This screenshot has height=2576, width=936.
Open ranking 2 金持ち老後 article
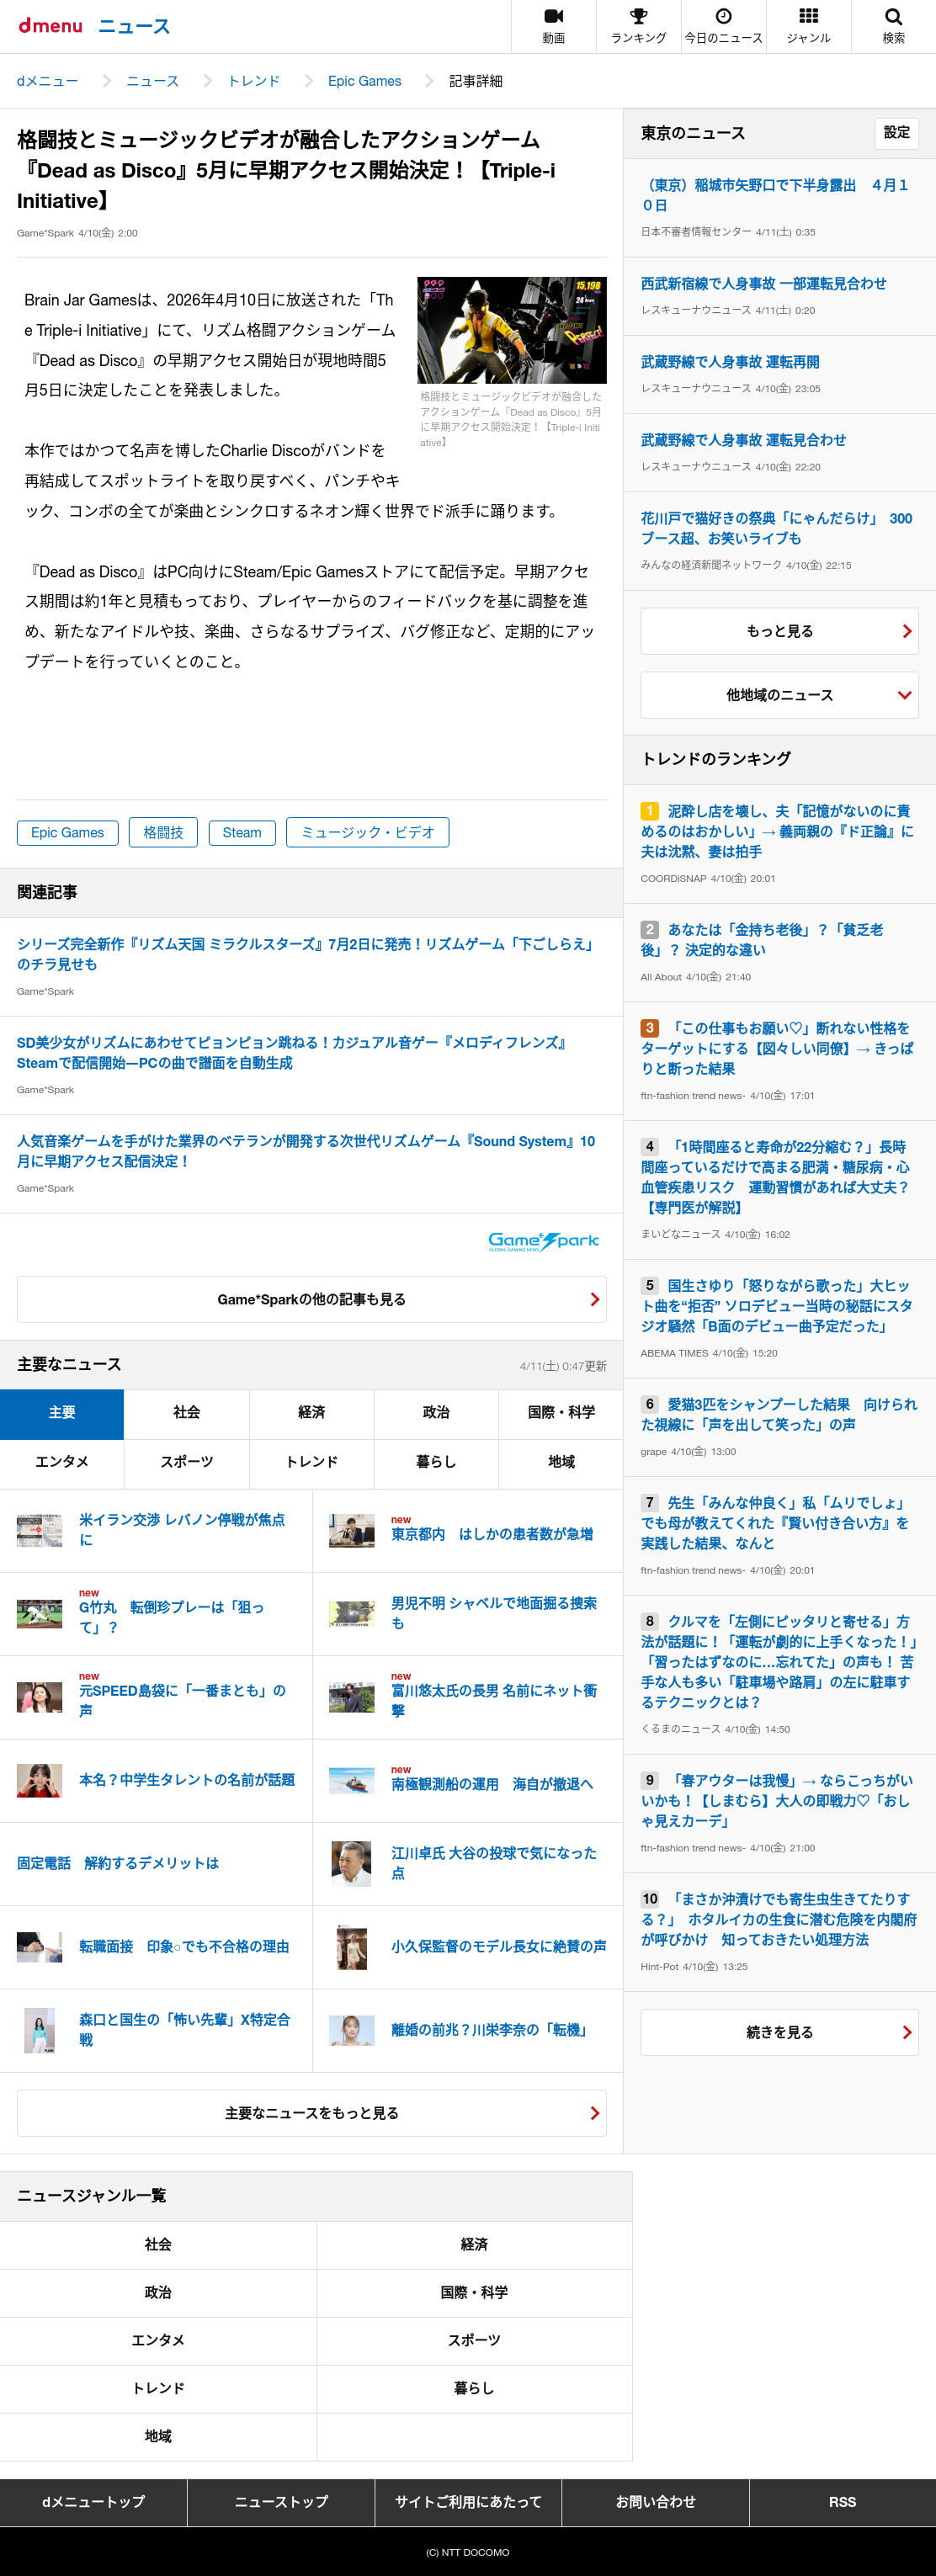[763, 940]
